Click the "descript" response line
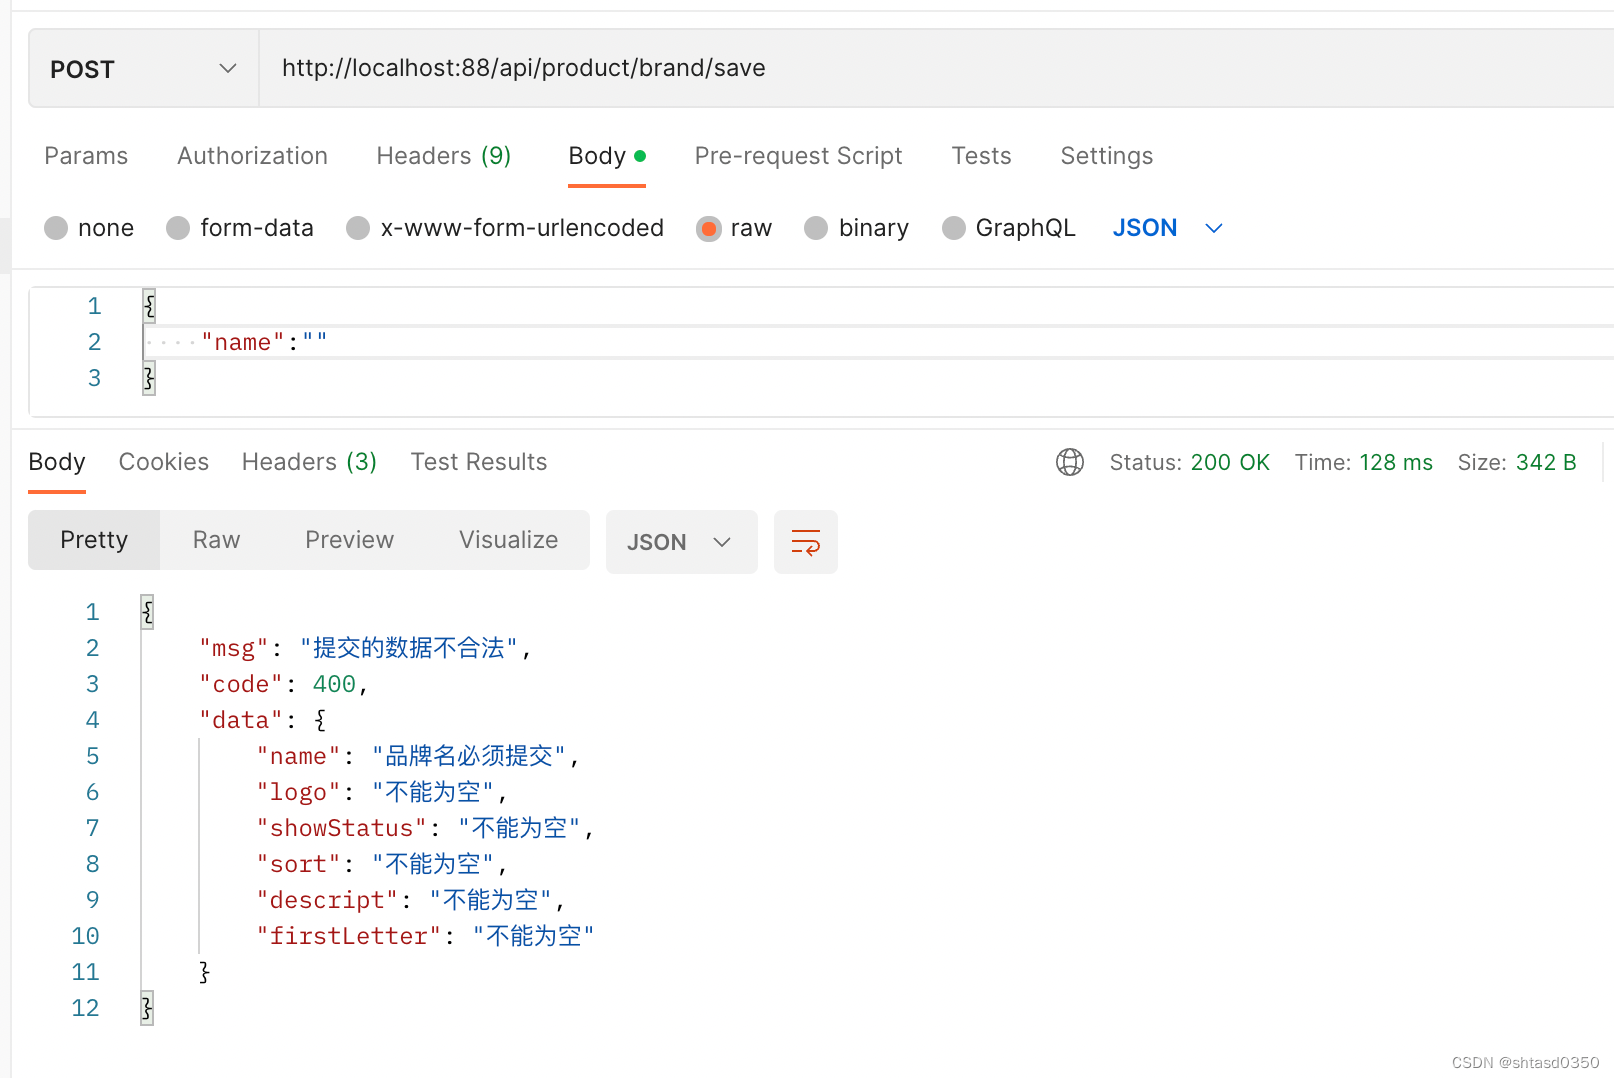1614x1078 pixels. [411, 900]
